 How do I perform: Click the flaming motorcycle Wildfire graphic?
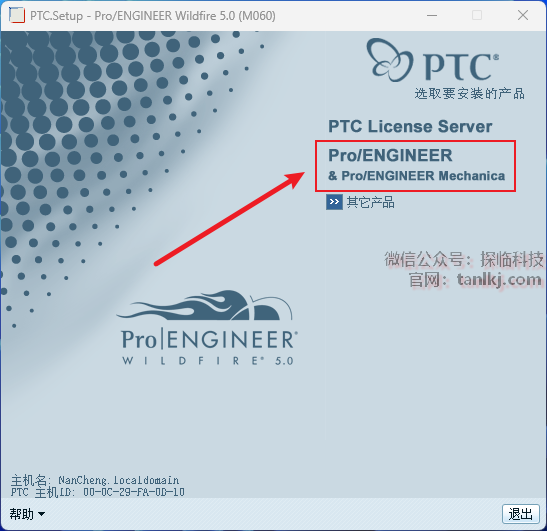(204, 305)
